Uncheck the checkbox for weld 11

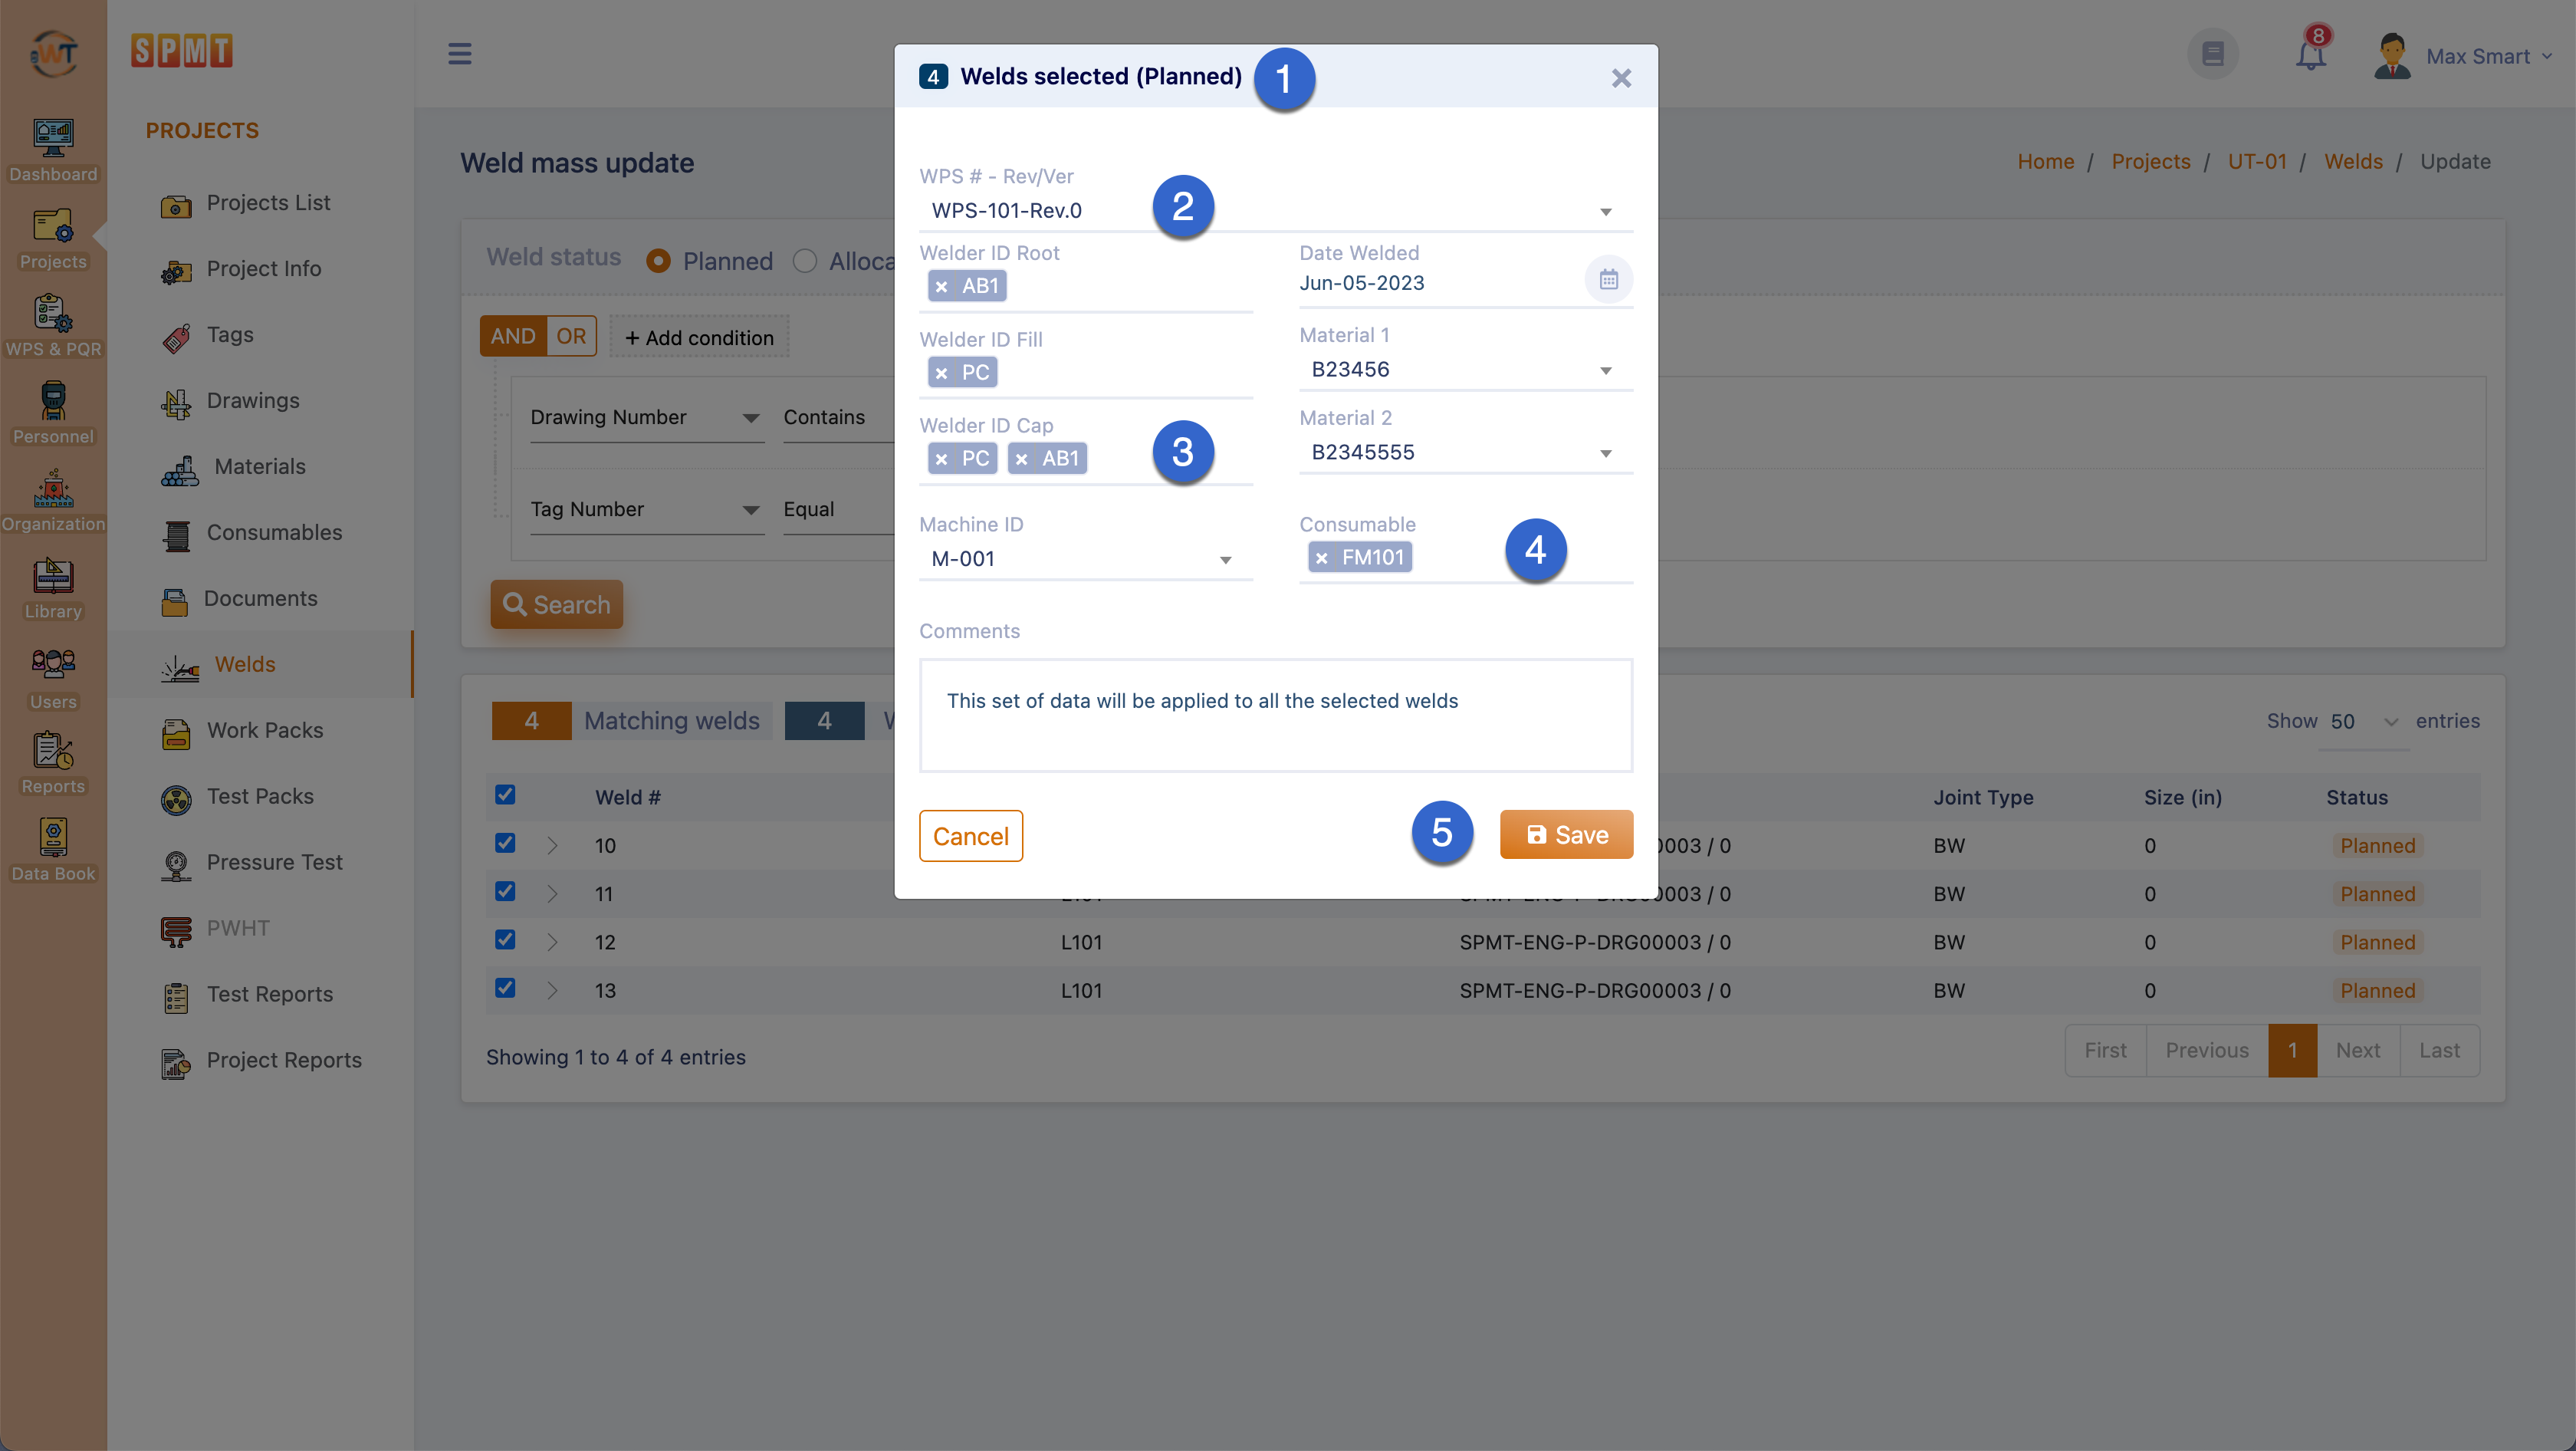point(505,891)
